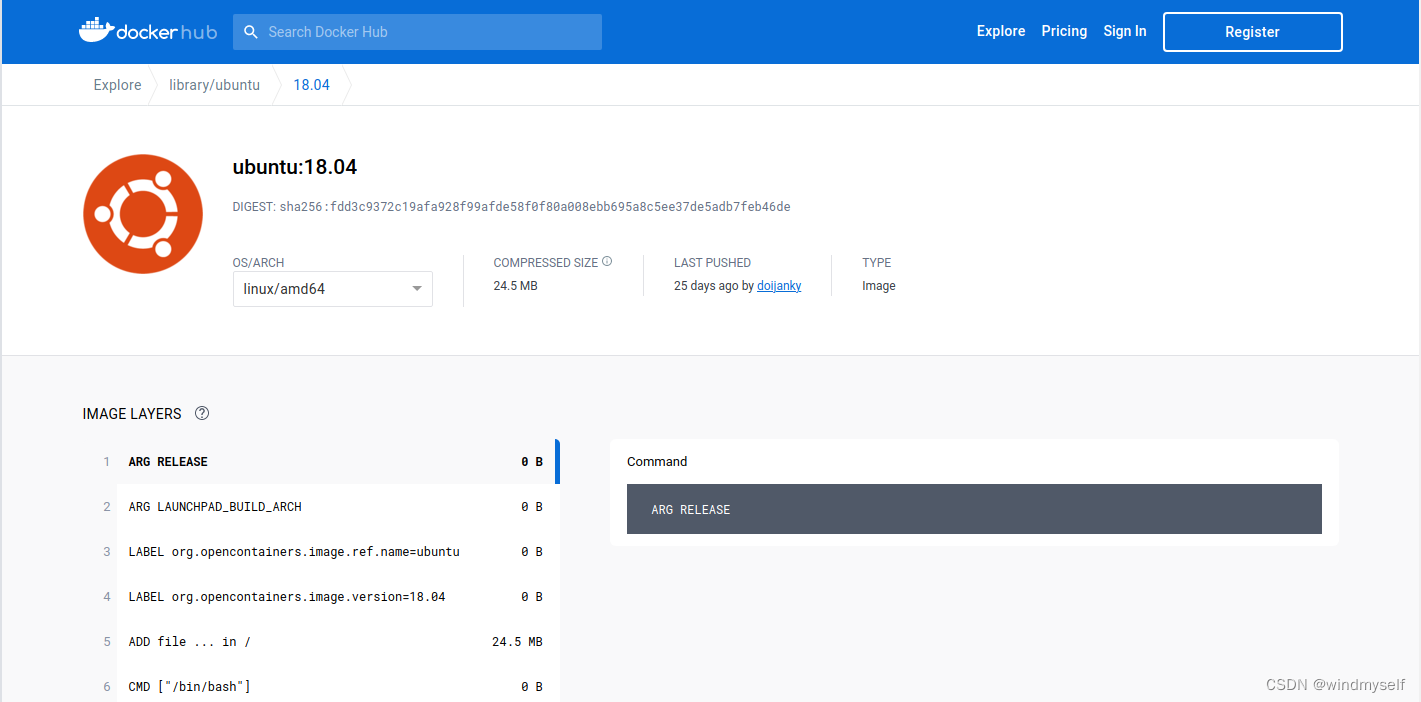The image size is (1421, 702).
Task: Click the ARG RELEASE command box
Action: click(974, 509)
